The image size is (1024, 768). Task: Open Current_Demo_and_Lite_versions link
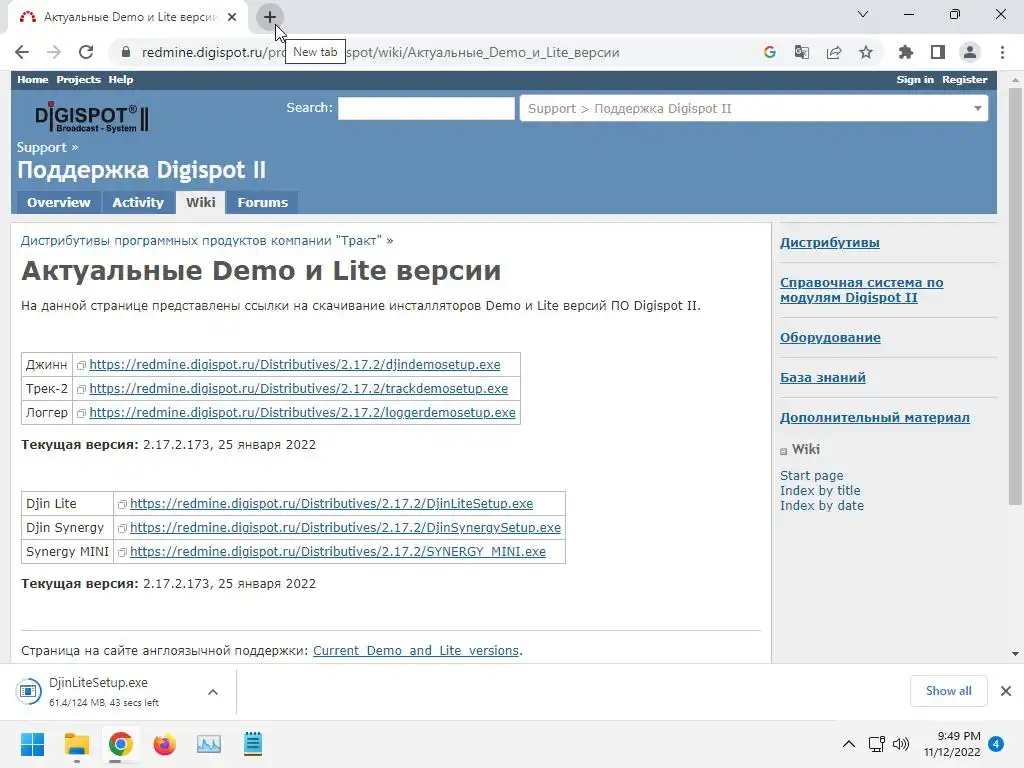[x=416, y=650]
